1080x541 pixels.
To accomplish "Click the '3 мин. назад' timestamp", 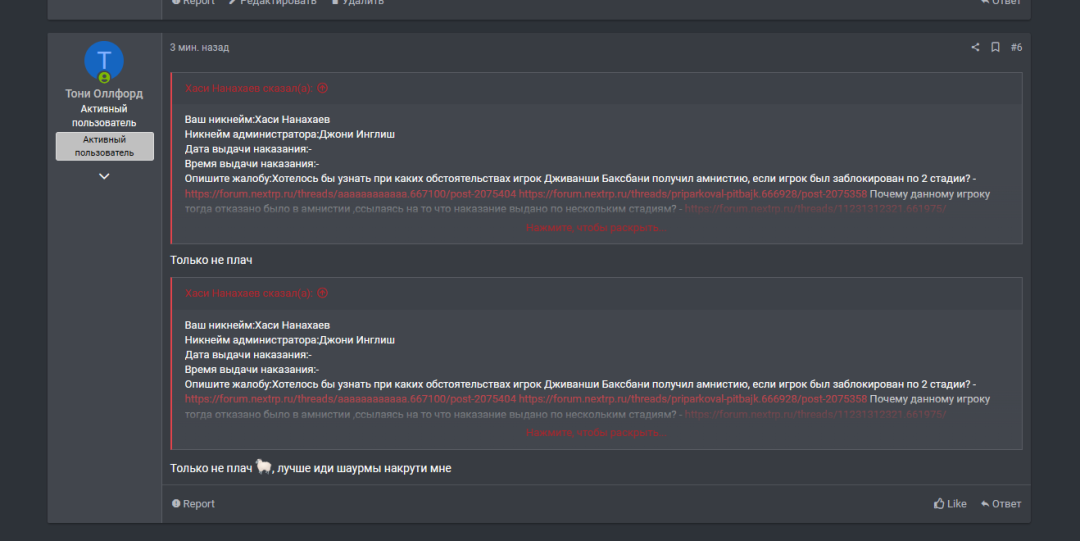I will 199,47.
